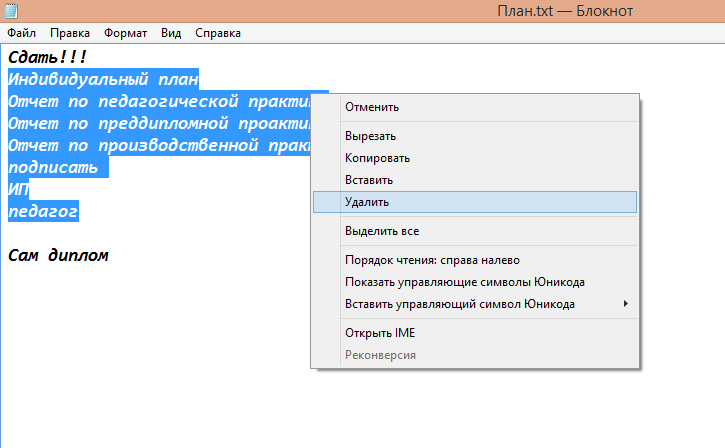This screenshot has width=725, height=448.
Task: Click the highlighted word 'педагог'
Action: (x=43, y=211)
